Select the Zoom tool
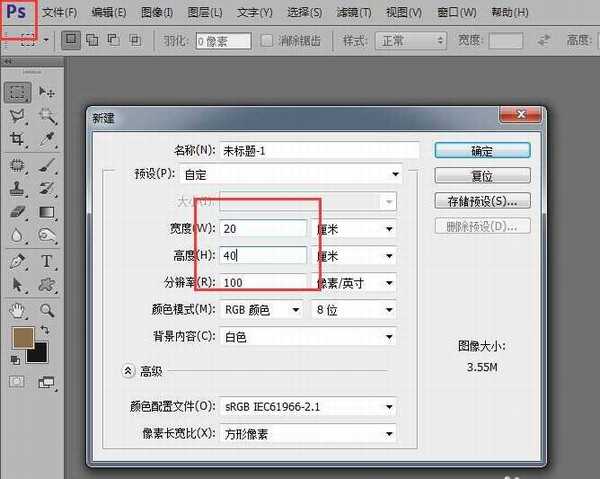 47,311
